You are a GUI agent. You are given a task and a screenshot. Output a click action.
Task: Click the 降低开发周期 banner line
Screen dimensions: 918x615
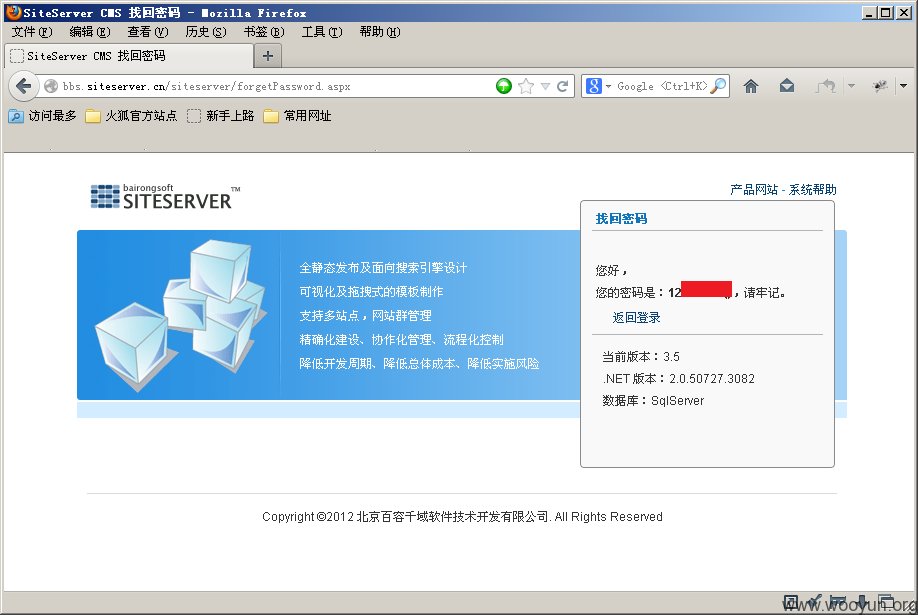point(419,363)
